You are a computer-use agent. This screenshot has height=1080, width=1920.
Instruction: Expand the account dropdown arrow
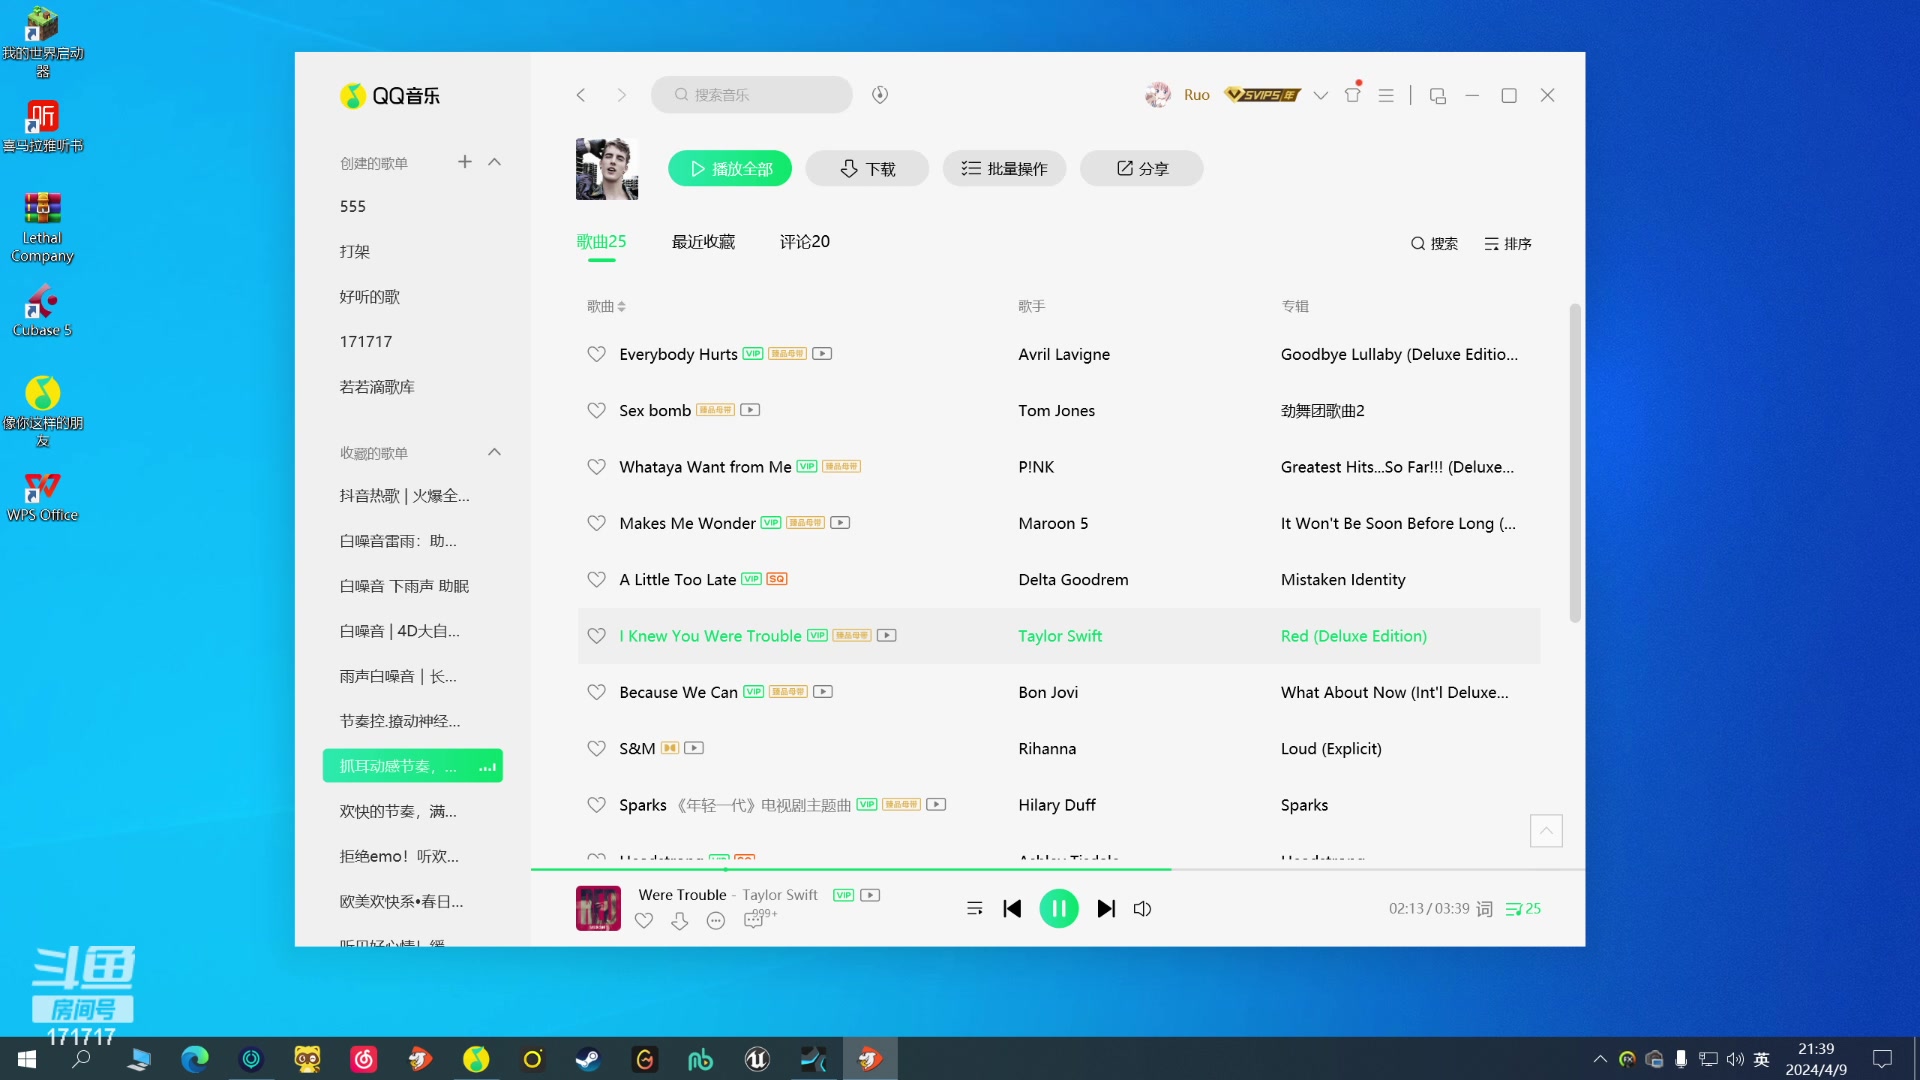pos(1321,95)
